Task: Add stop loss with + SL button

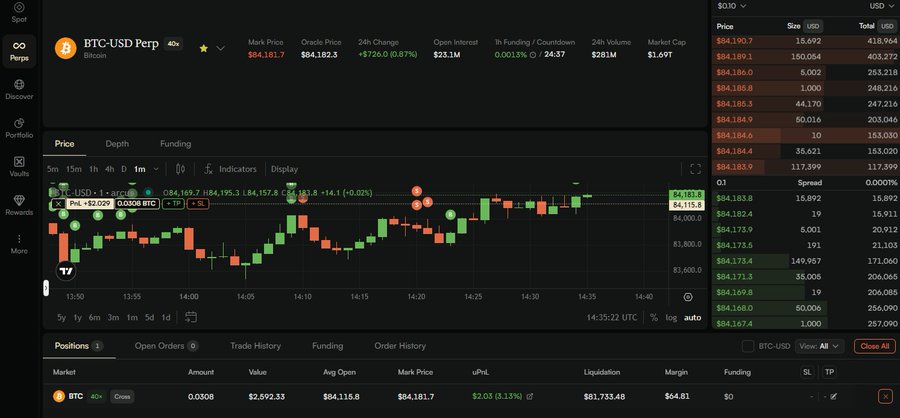Action: pos(197,203)
